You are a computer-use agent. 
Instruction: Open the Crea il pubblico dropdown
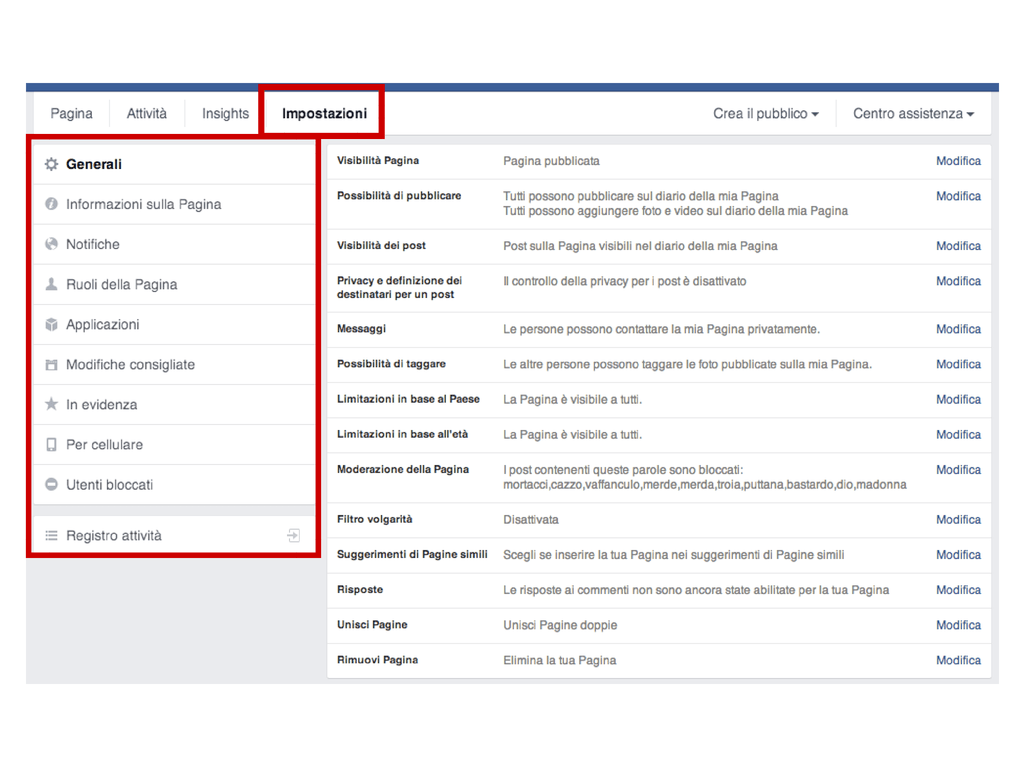pos(765,113)
